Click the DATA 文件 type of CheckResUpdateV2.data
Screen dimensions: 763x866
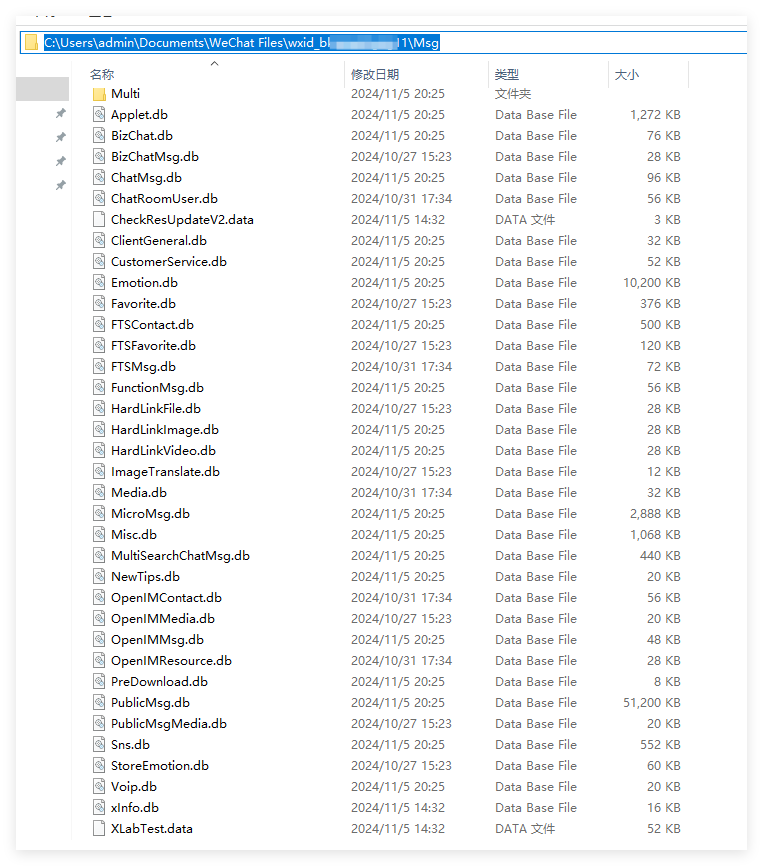coord(525,220)
